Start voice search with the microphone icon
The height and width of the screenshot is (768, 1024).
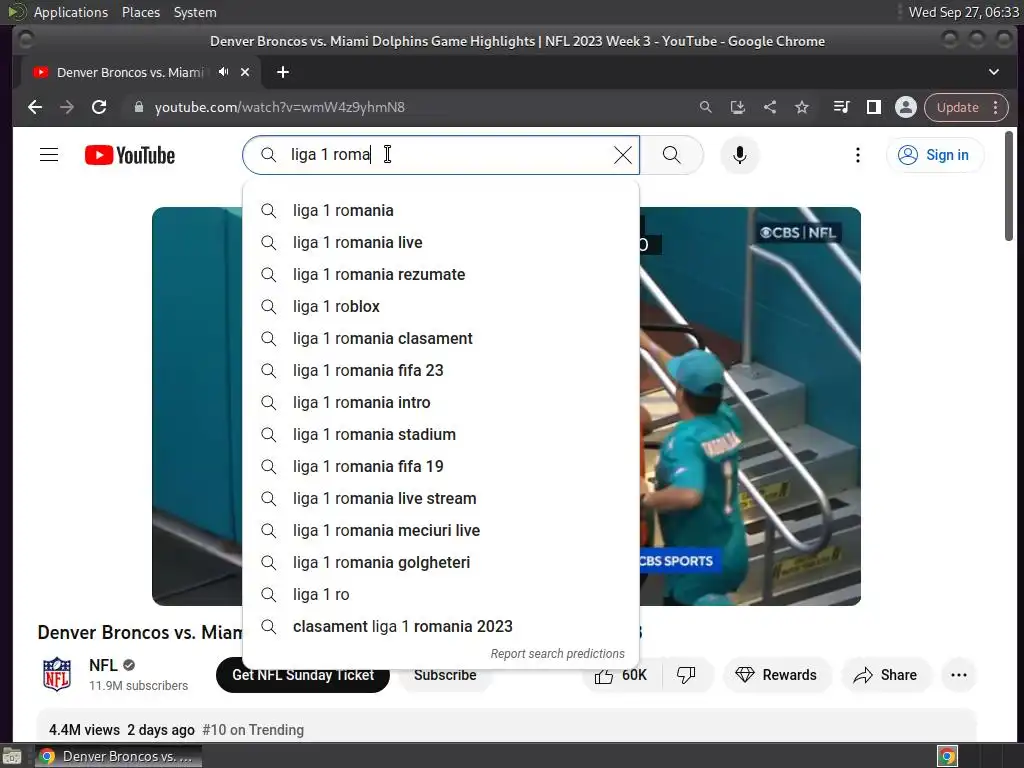click(739, 155)
